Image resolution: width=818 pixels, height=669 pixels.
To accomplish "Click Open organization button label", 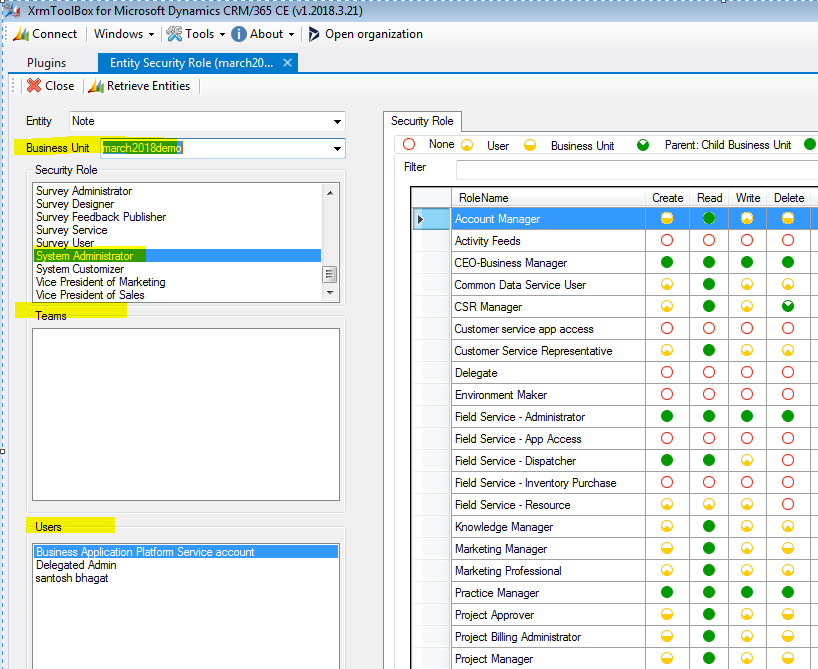I will [374, 34].
